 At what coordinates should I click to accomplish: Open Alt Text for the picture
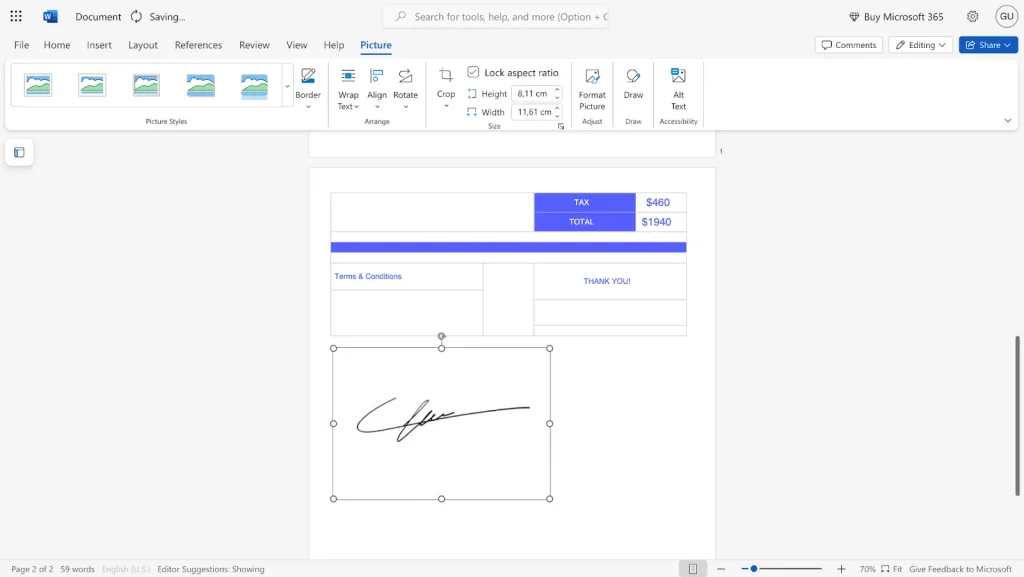[678, 86]
